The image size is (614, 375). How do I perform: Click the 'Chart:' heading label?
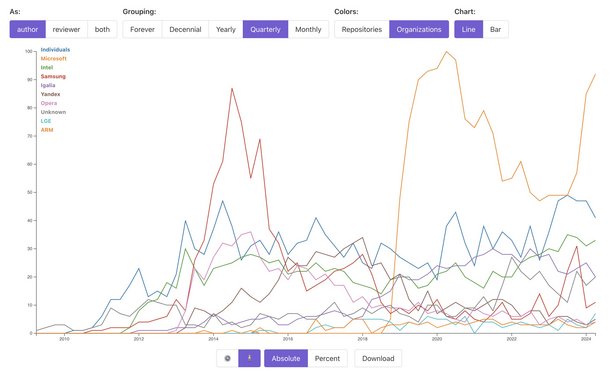(465, 12)
